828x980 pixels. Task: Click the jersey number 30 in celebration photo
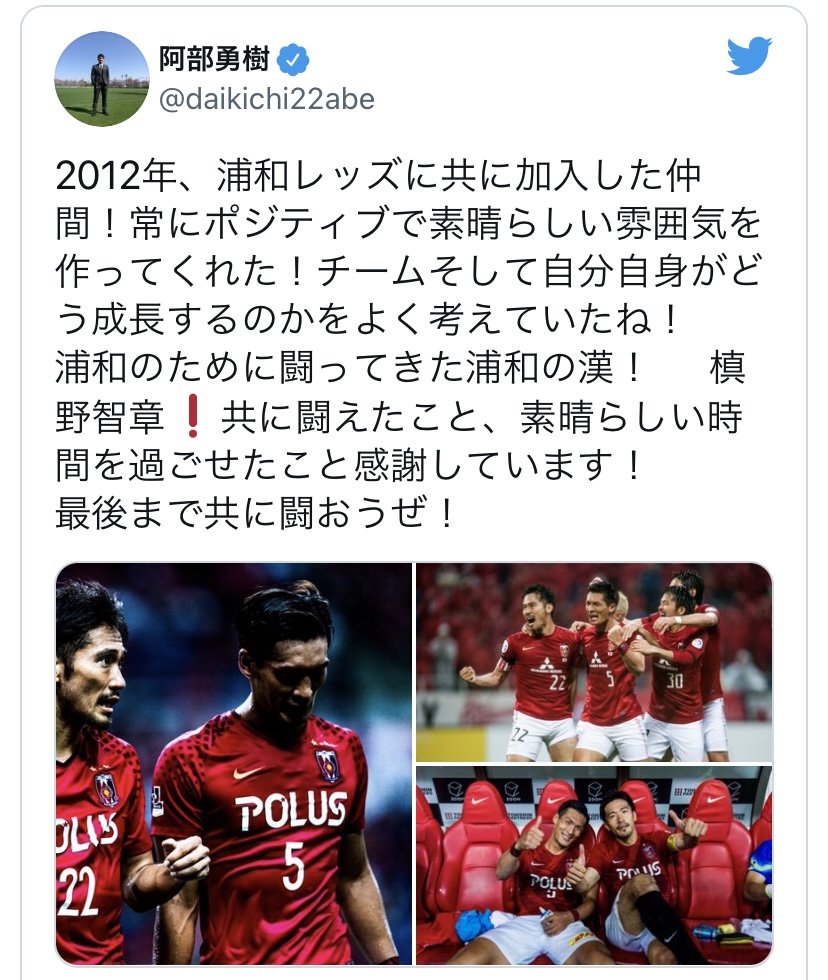click(x=674, y=680)
